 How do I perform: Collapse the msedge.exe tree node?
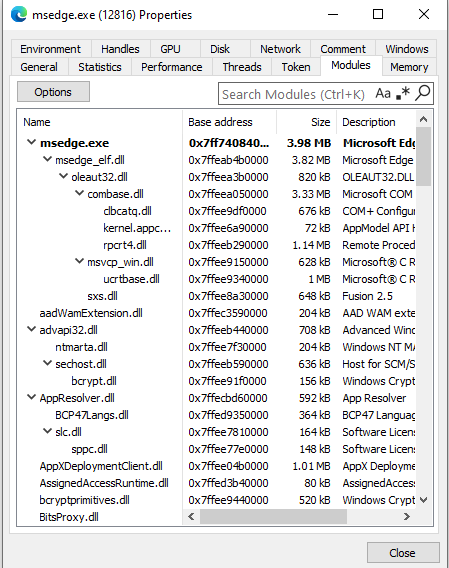(32, 142)
